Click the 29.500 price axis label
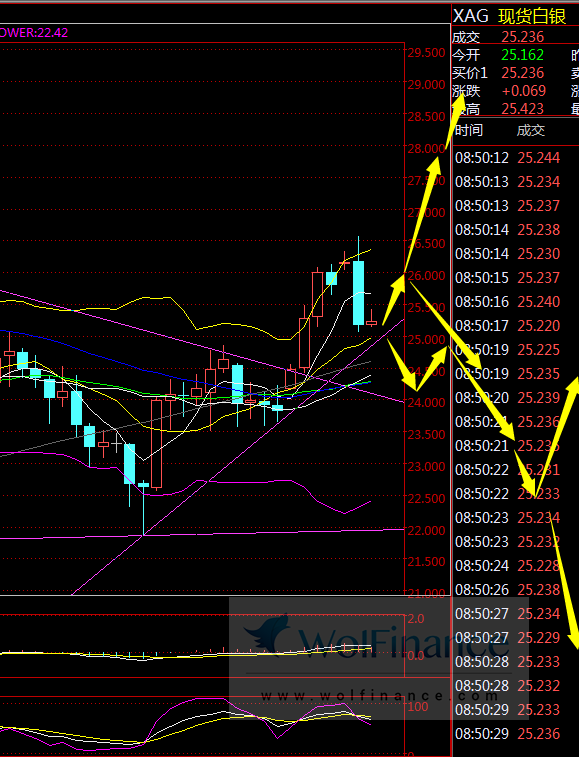The width and height of the screenshot is (579, 757). [x=426, y=53]
